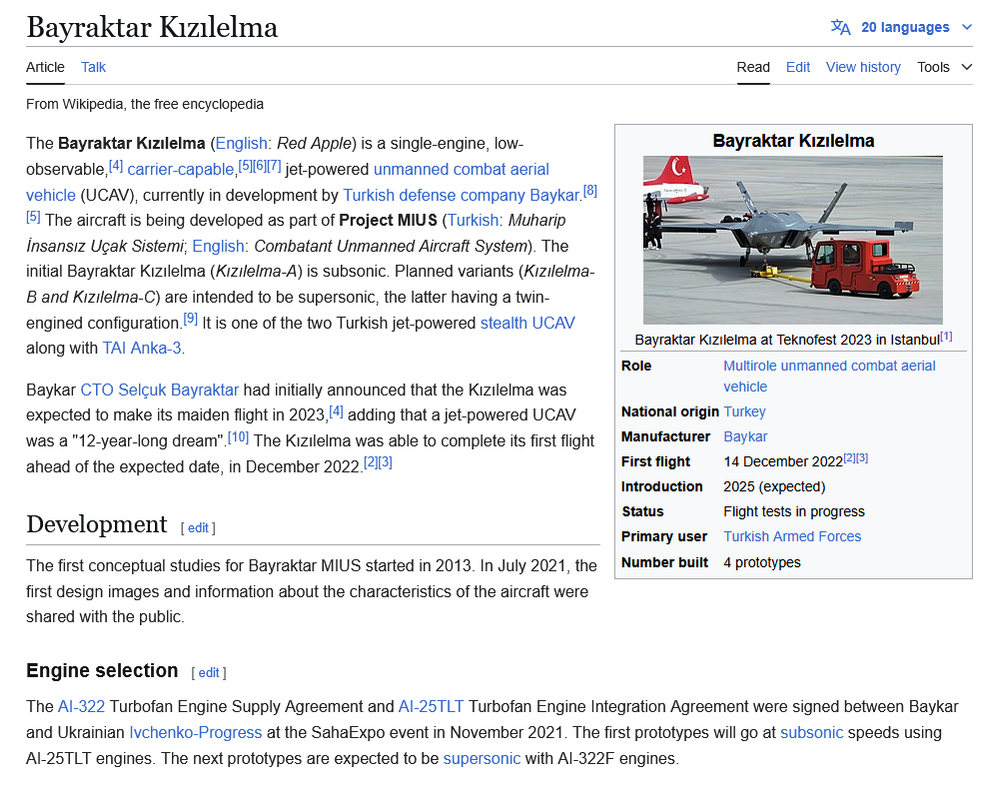998x800 pixels.
Task: Follow the stealth UCAV link
Action: tap(528, 323)
